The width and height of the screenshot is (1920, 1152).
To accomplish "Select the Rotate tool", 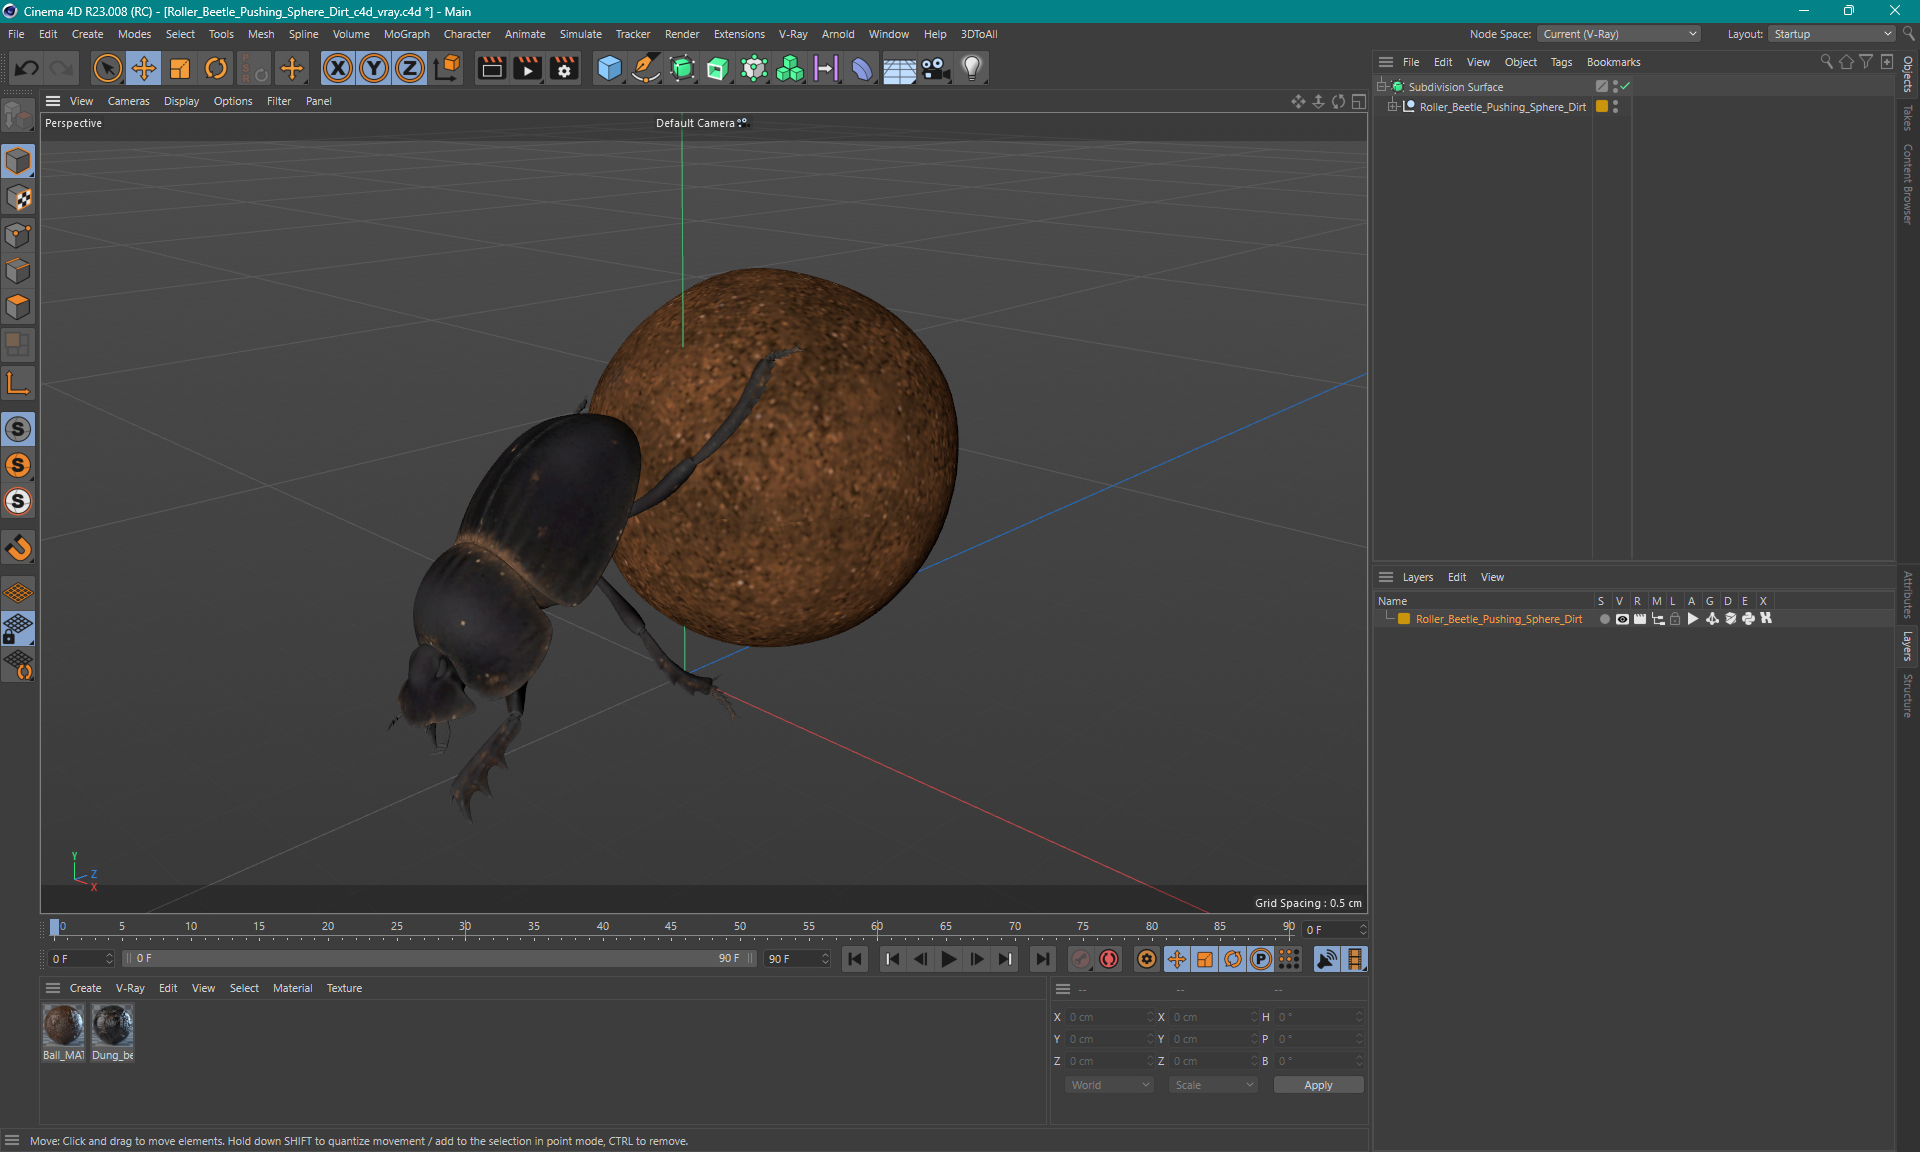I will tap(216, 68).
